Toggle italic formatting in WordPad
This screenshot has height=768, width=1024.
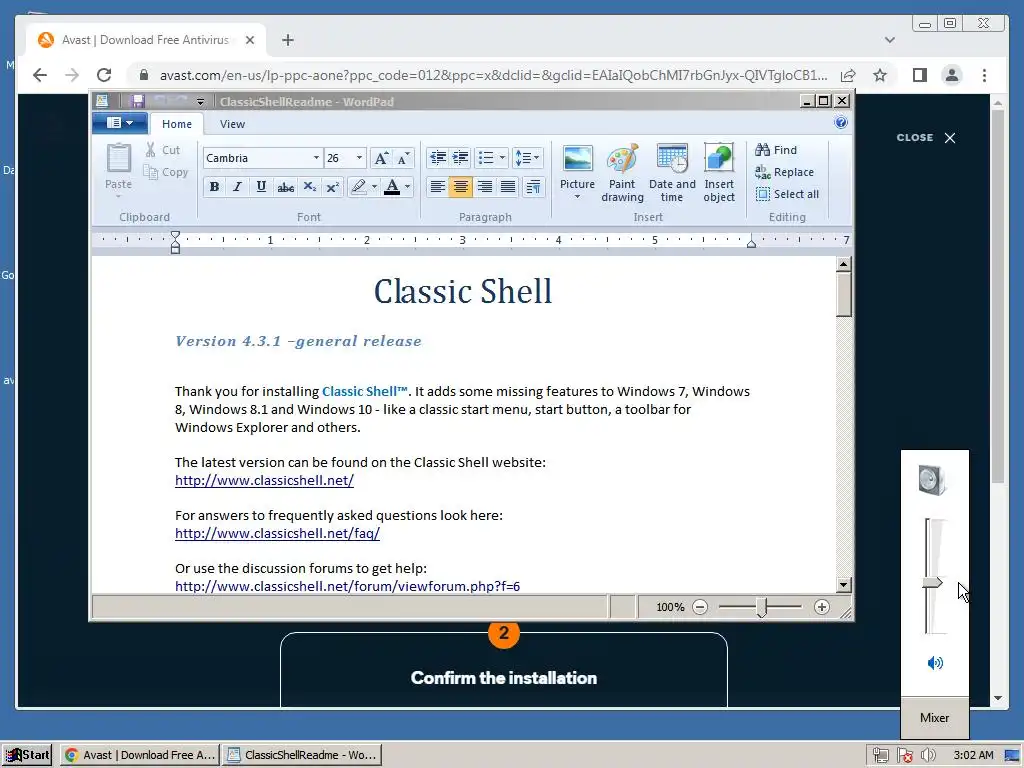pyautogui.click(x=237, y=187)
